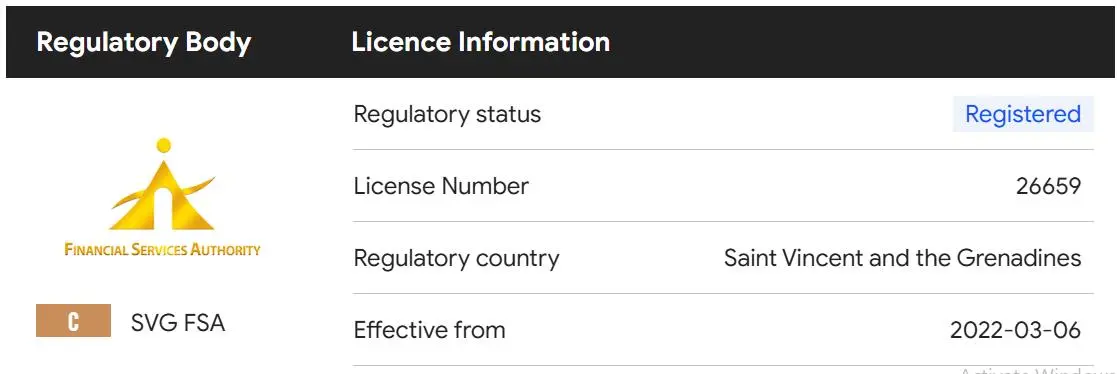Click Financial Services Authority logo text
1117x374 pixels.
(x=162, y=250)
